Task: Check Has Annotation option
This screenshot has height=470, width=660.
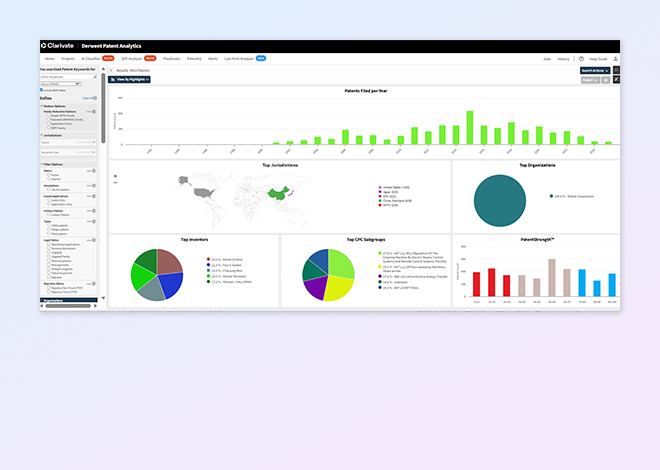Action: tap(48, 189)
